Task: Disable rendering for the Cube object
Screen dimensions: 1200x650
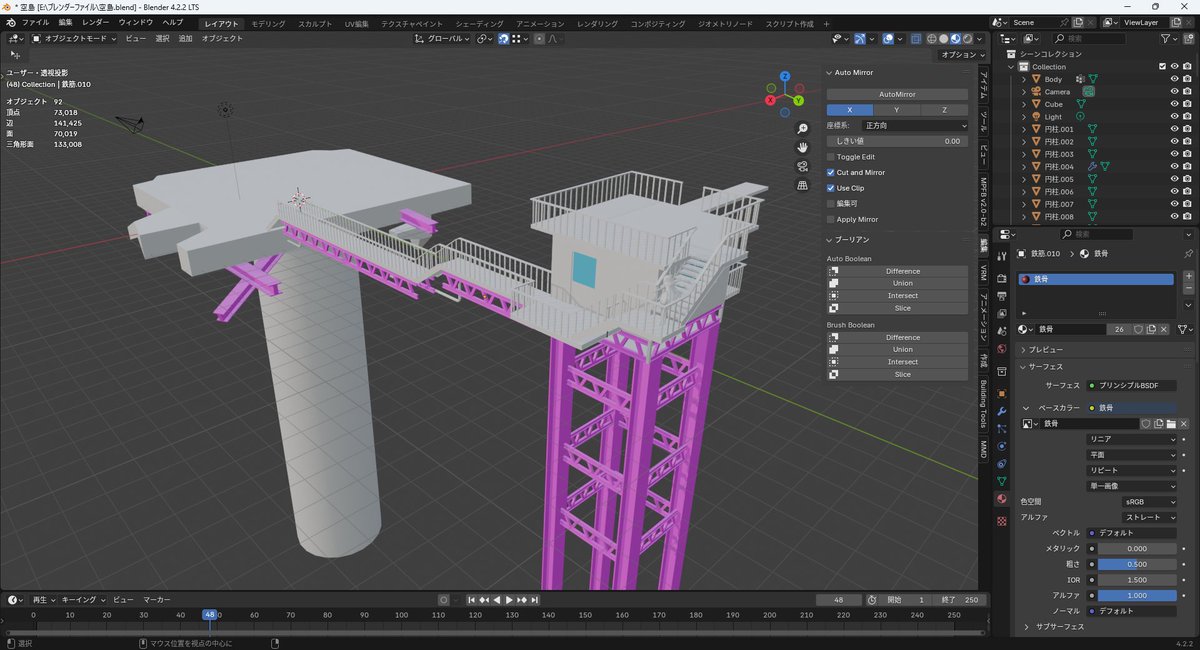Action: 1188,104
